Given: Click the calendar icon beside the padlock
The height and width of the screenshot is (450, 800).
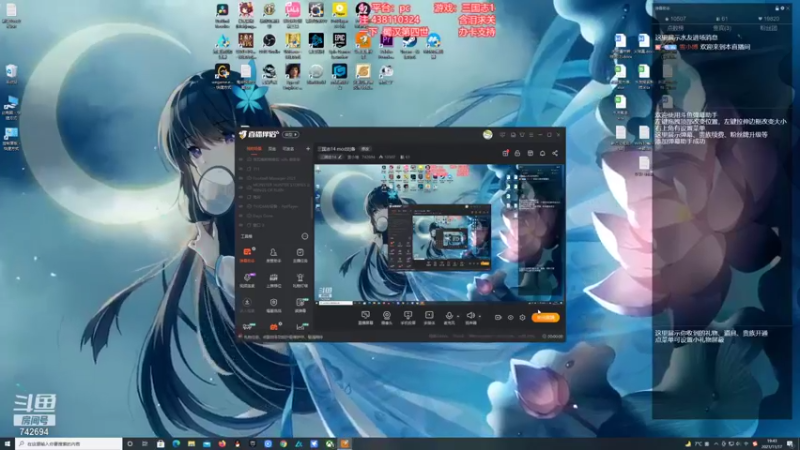Looking at the screenshot, I should [530, 153].
